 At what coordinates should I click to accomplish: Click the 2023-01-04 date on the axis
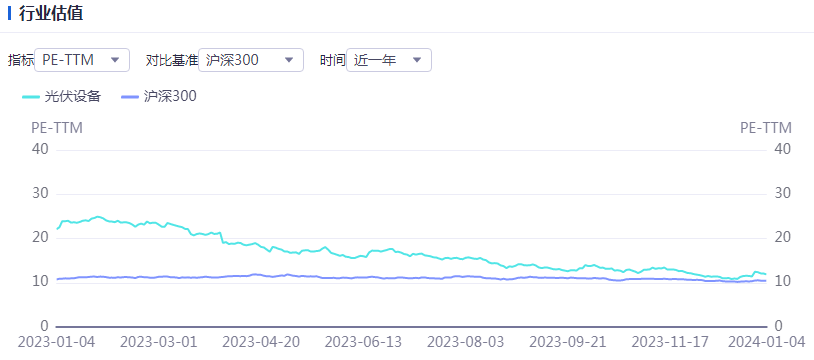48,341
